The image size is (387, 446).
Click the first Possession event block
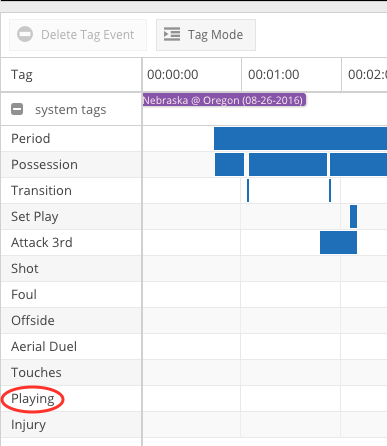pos(229,164)
